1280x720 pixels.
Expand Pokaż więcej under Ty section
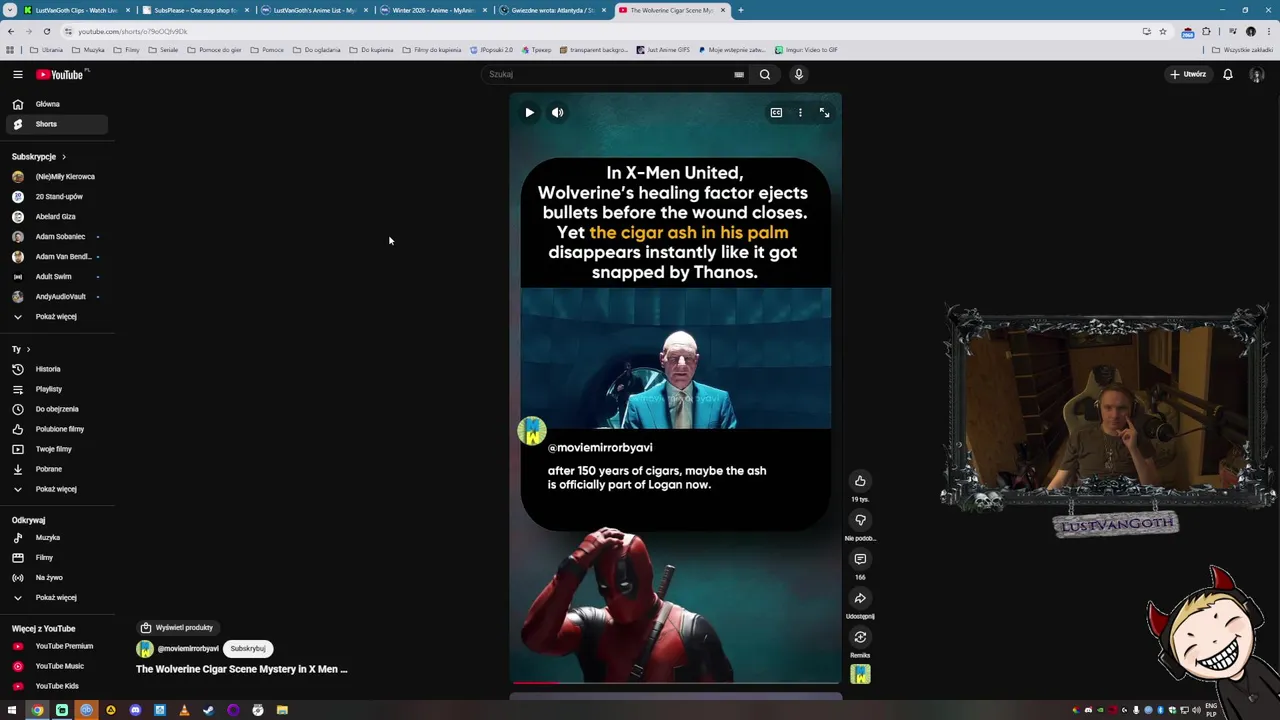56,489
